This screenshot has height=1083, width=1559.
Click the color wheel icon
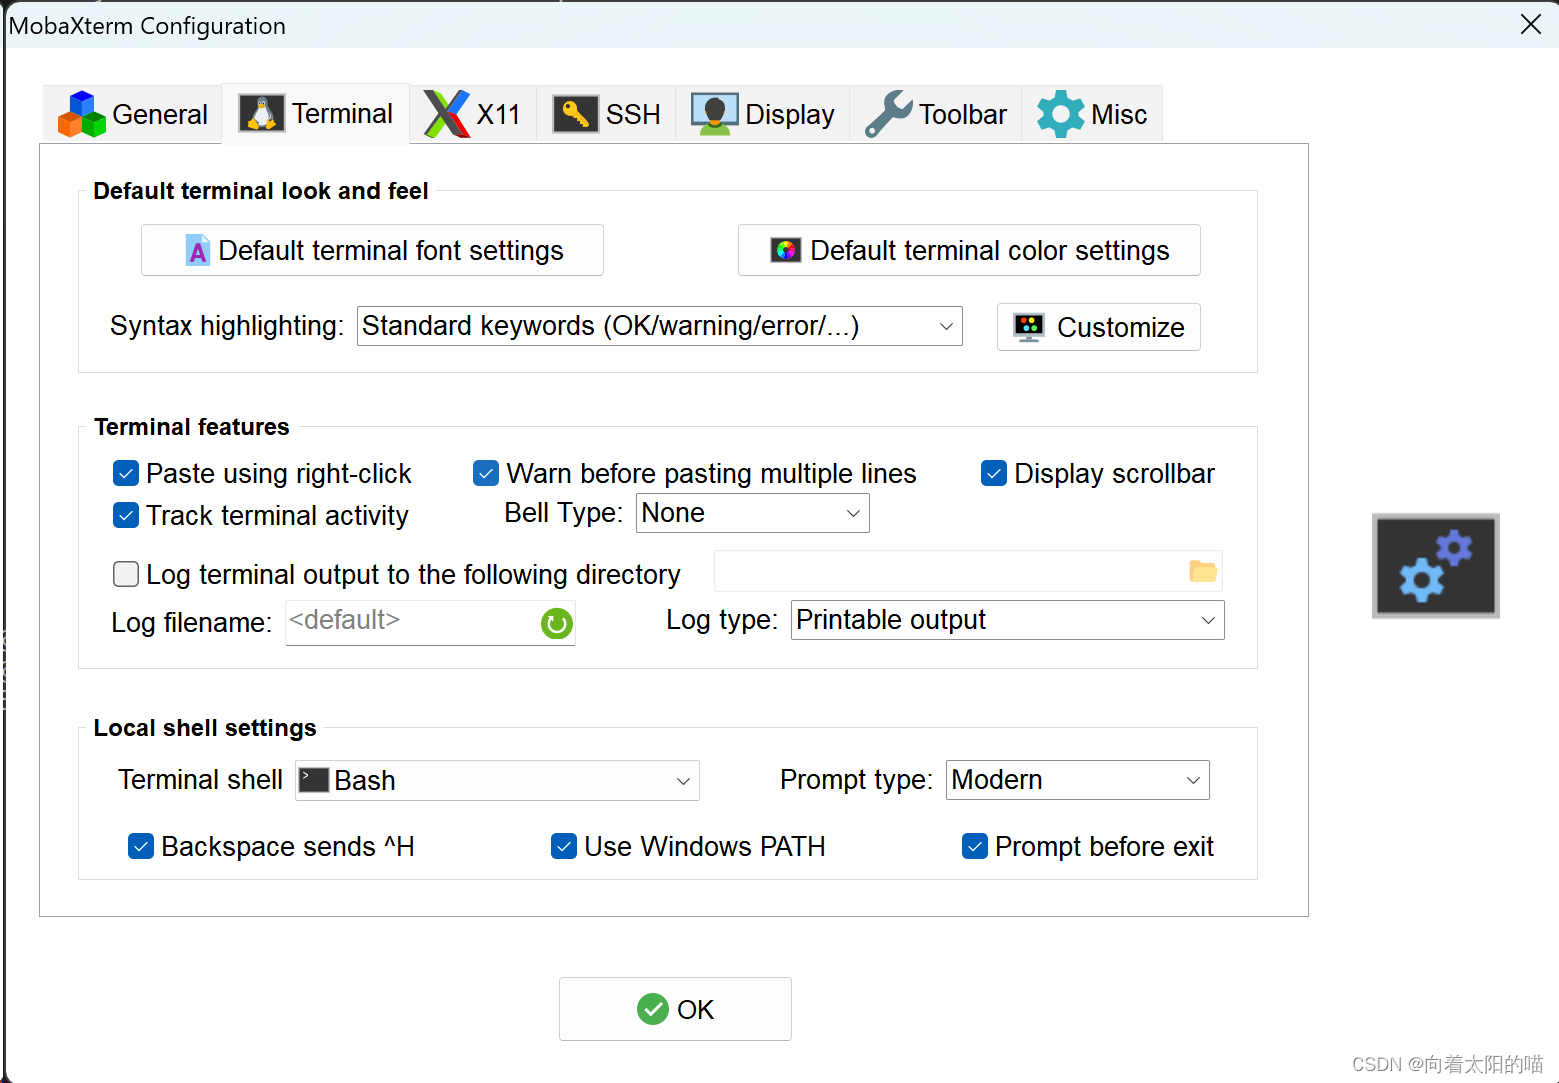coord(786,250)
